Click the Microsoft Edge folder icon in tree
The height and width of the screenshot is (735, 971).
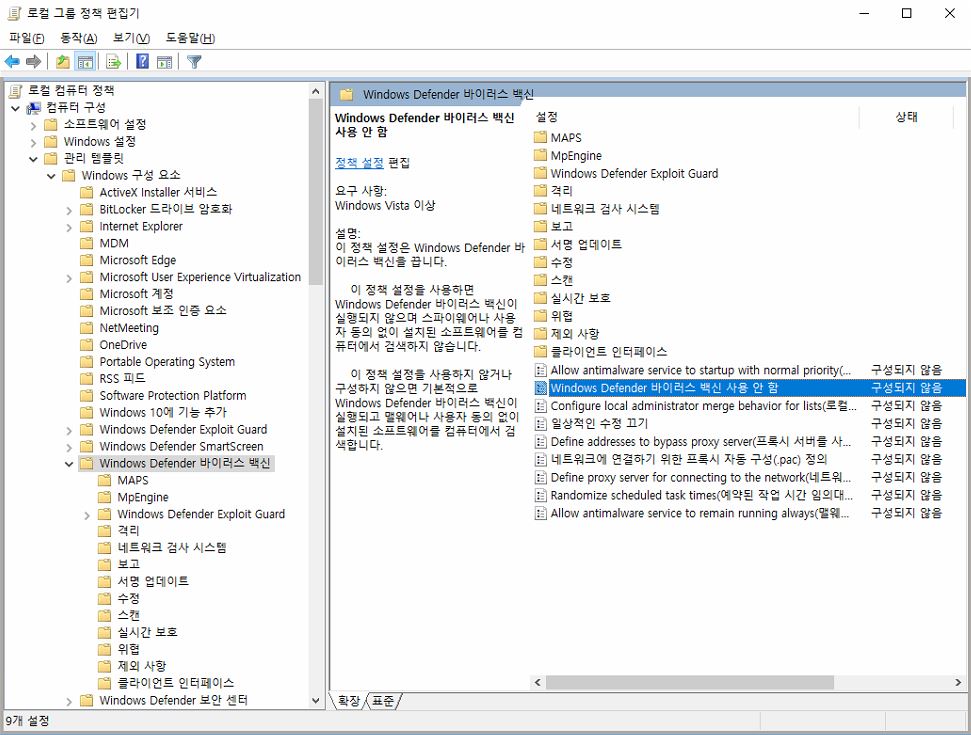[87, 260]
